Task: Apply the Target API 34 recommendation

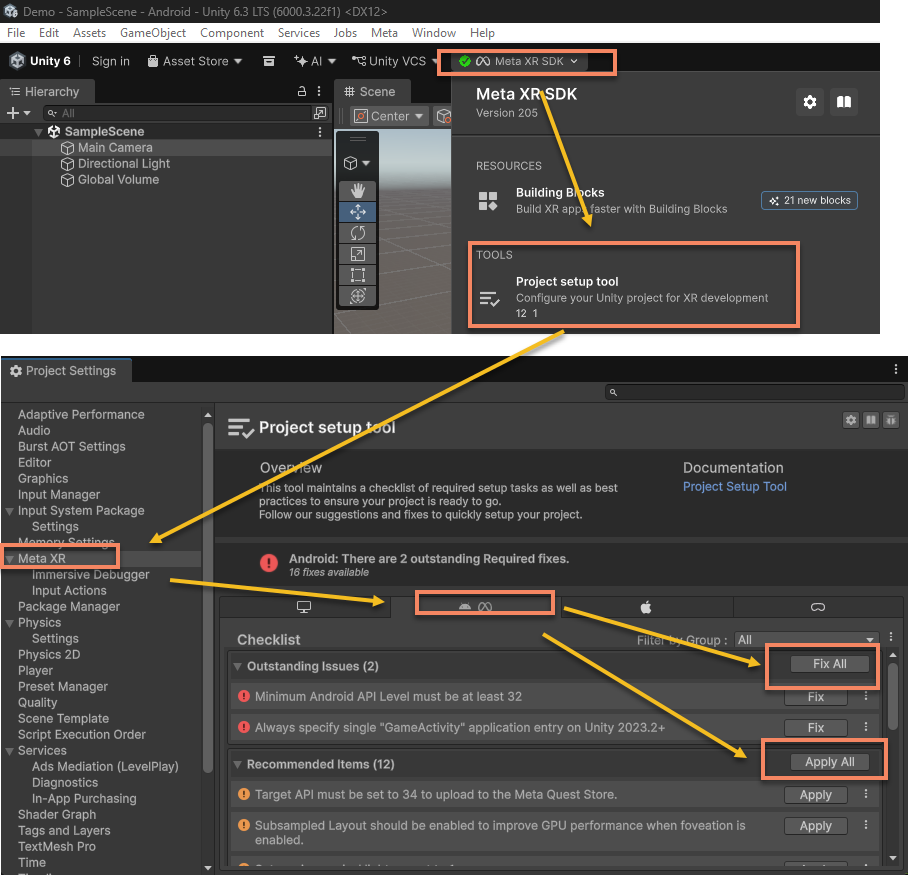Action: [x=815, y=795]
